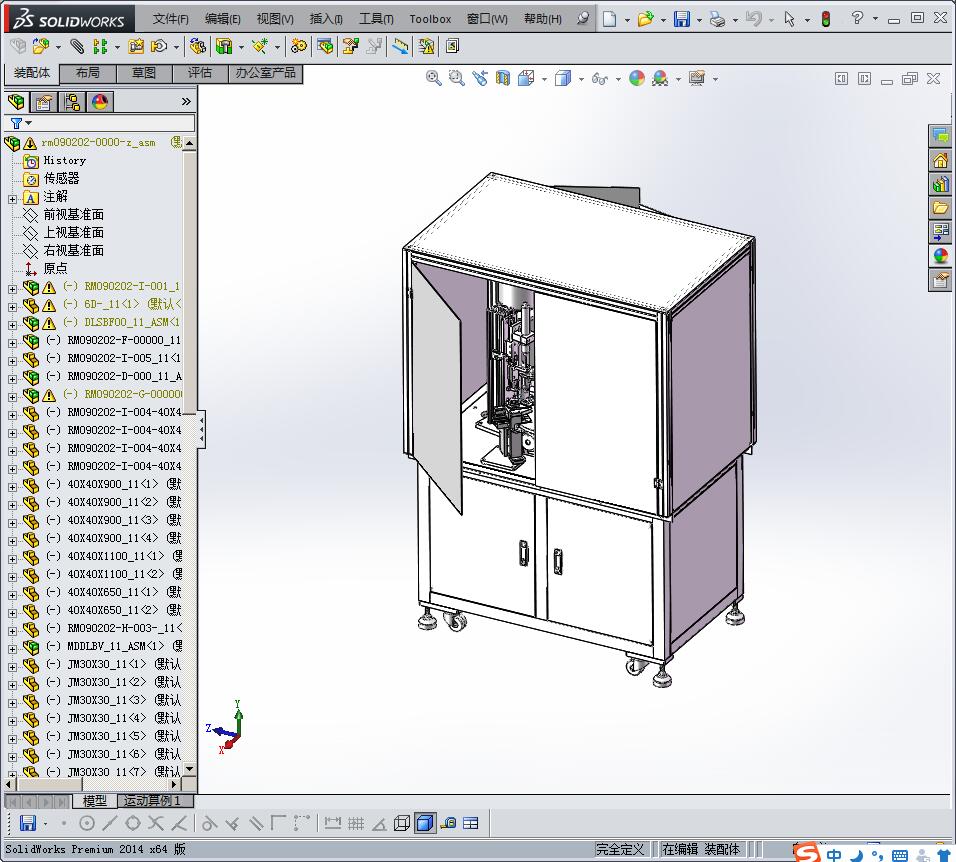This screenshot has height=862, width=956.
Task: Open the DisplayManager color ball tab
Action: click(x=99, y=102)
